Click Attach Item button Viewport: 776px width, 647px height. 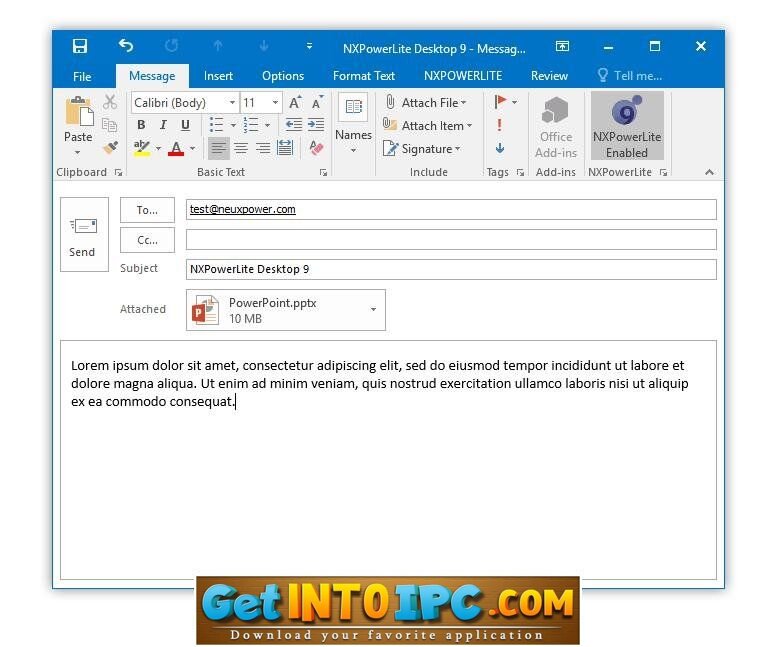click(x=428, y=126)
